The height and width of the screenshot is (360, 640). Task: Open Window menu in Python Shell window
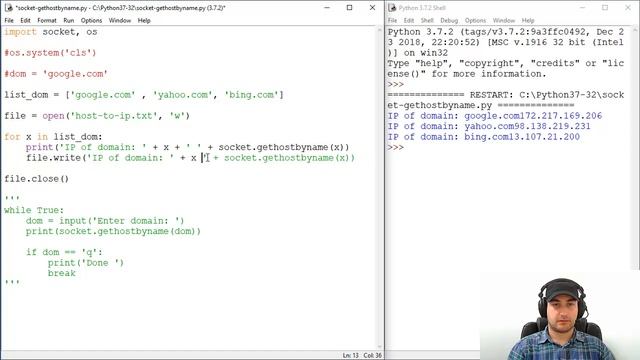click(x=504, y=20)
